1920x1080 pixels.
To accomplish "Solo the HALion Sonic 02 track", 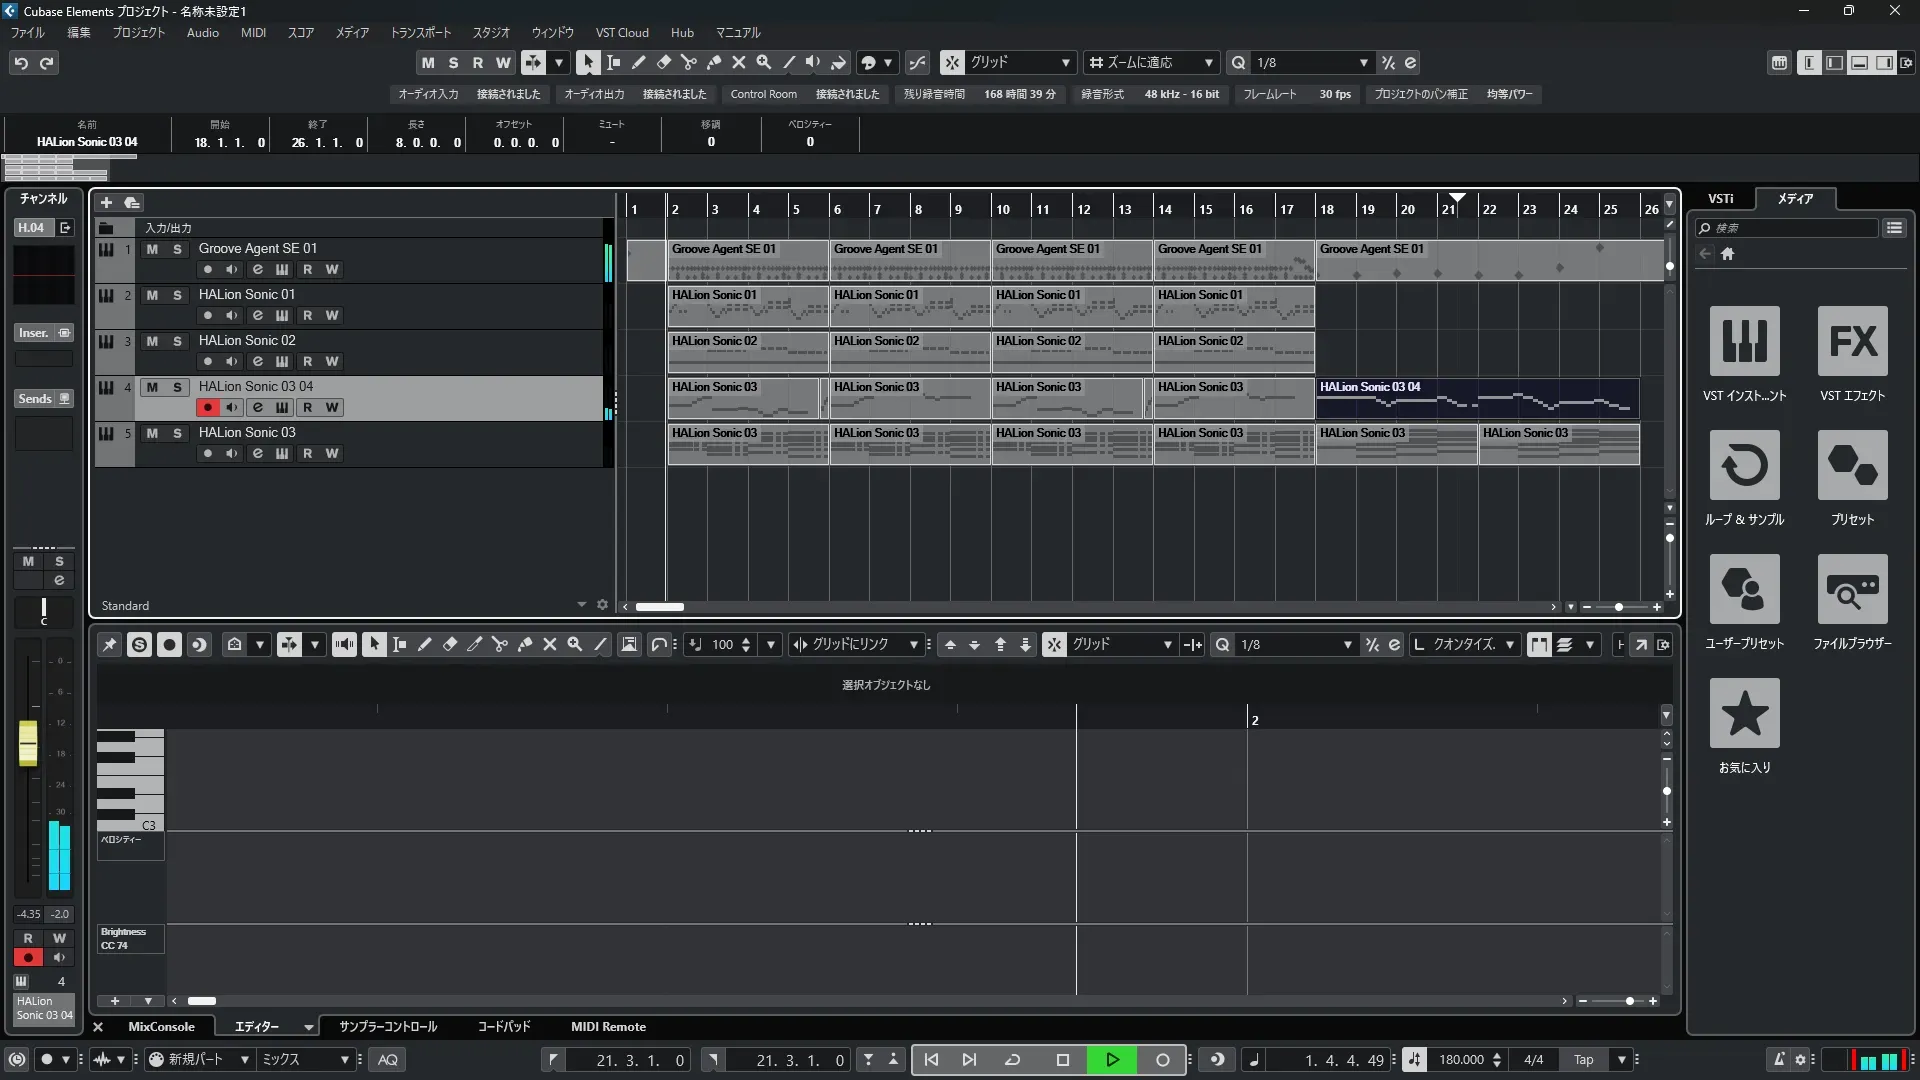I will point(177,341).
